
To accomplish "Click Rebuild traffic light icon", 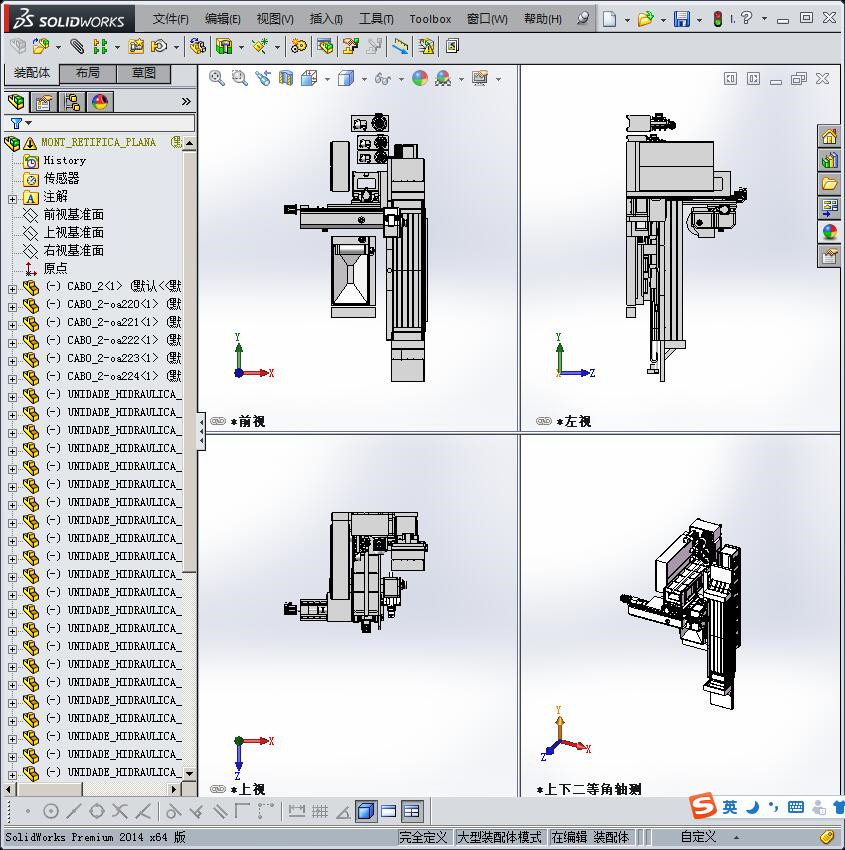I will click(x=718, y=19).
